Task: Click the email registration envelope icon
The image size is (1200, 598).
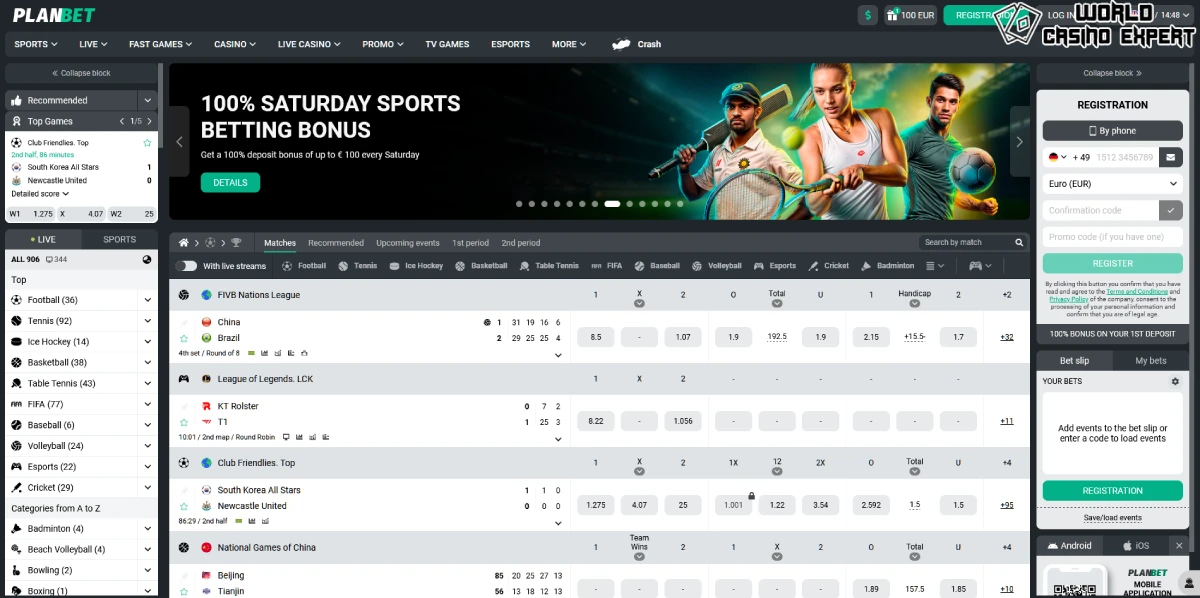Action: (x=1171, y=157)
